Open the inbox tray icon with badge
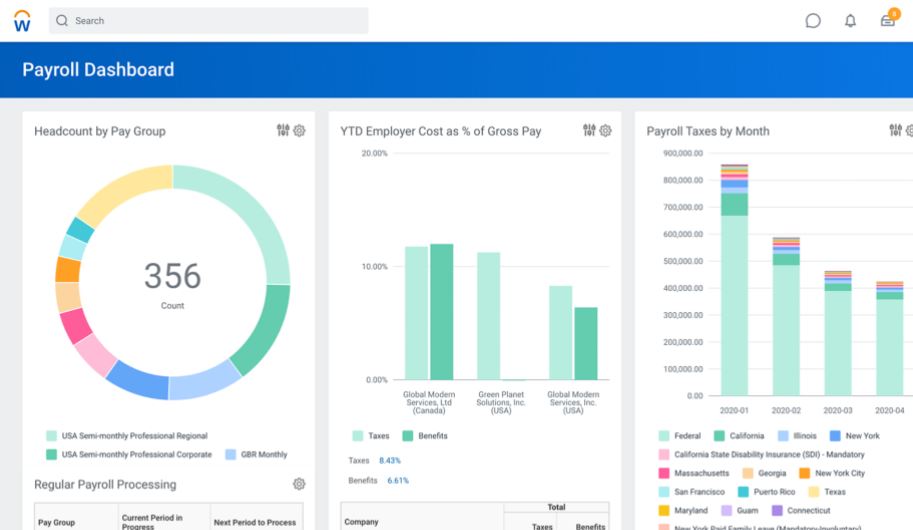The height and width of the screenshot is (530, 913). 889,19
